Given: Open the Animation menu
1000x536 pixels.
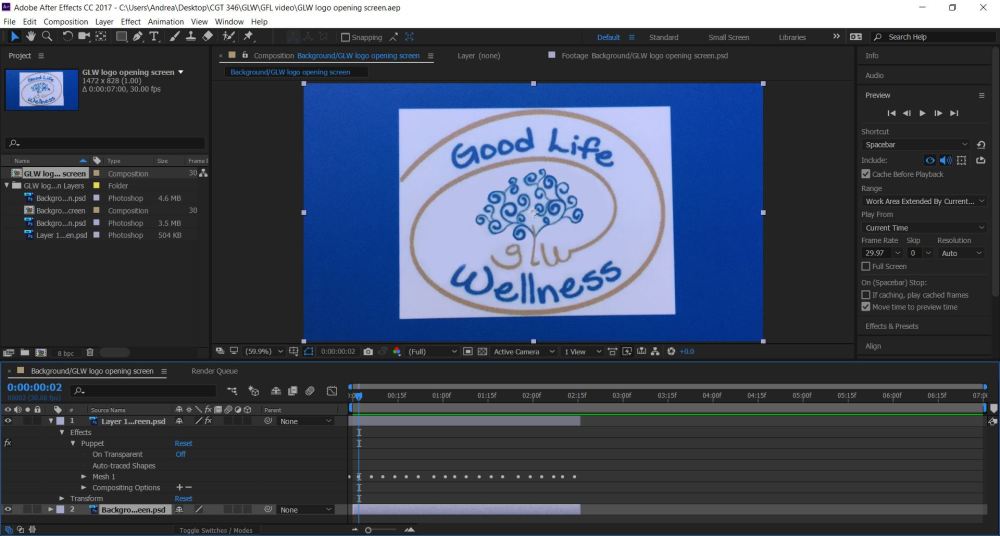Looking at the screenshot, I should 166,22.
